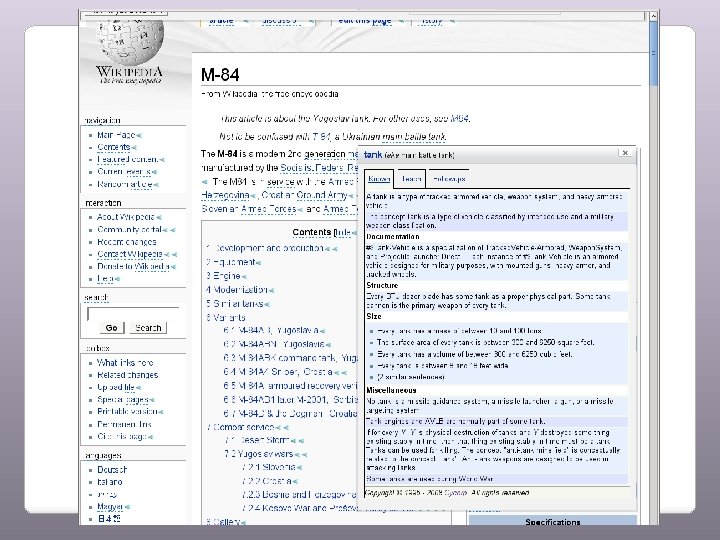Click the page vertical scrollbar thumb

click(x=653, y=53)
